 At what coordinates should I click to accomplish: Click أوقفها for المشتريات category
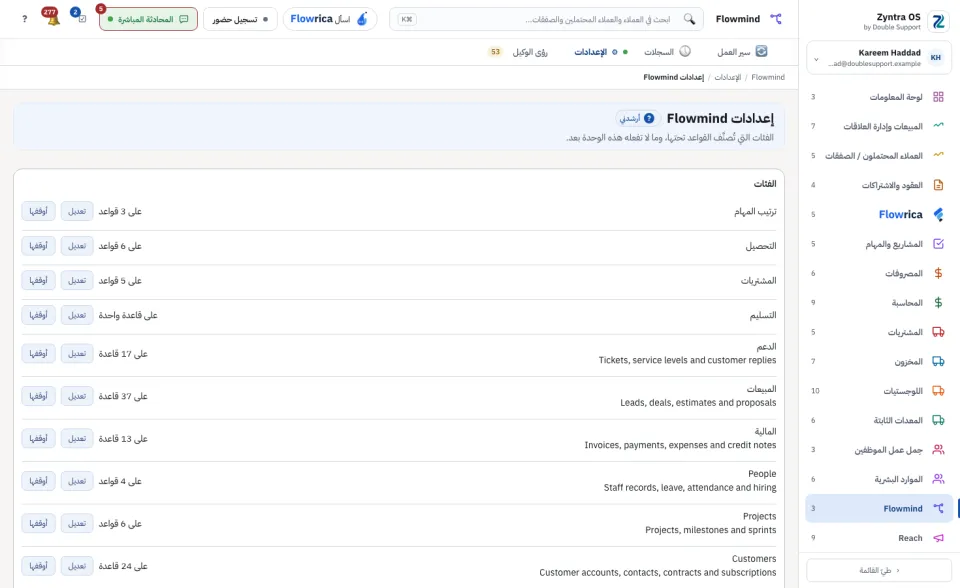coord(39,281)
